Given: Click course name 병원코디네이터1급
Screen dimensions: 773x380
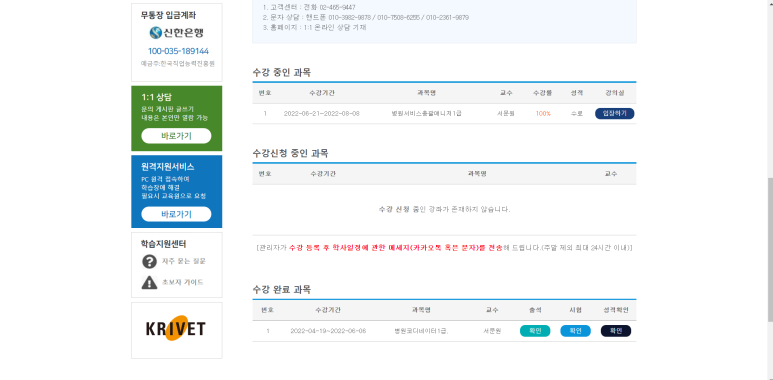Looking at the screenshot, I should pyautogui.click(x=421, y=331).
